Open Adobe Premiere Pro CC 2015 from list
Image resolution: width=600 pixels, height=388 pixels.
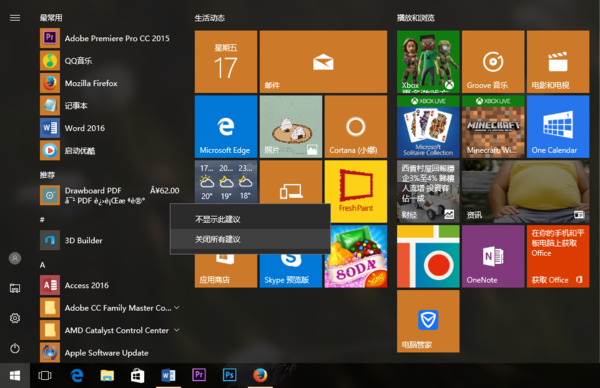(109, 38)
